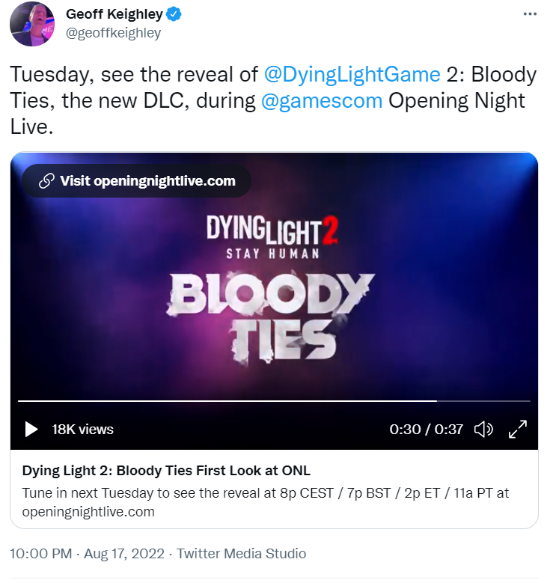Click the chain link icon in video

pyautogui.click(x=47, y=181)
